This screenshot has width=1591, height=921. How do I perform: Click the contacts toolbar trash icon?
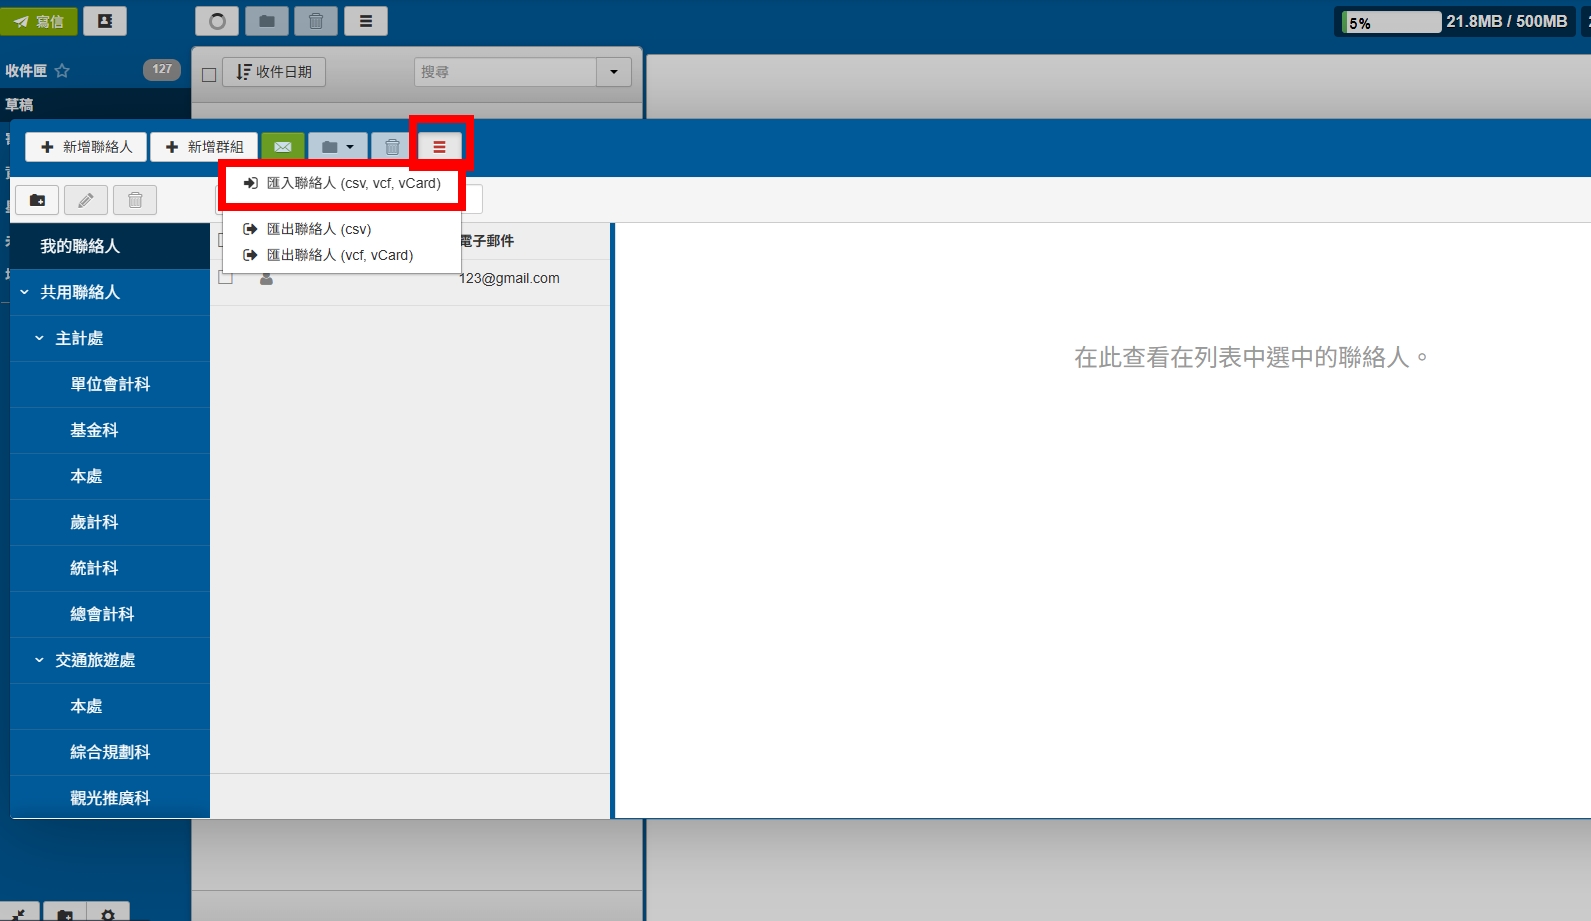click(392, 147)
